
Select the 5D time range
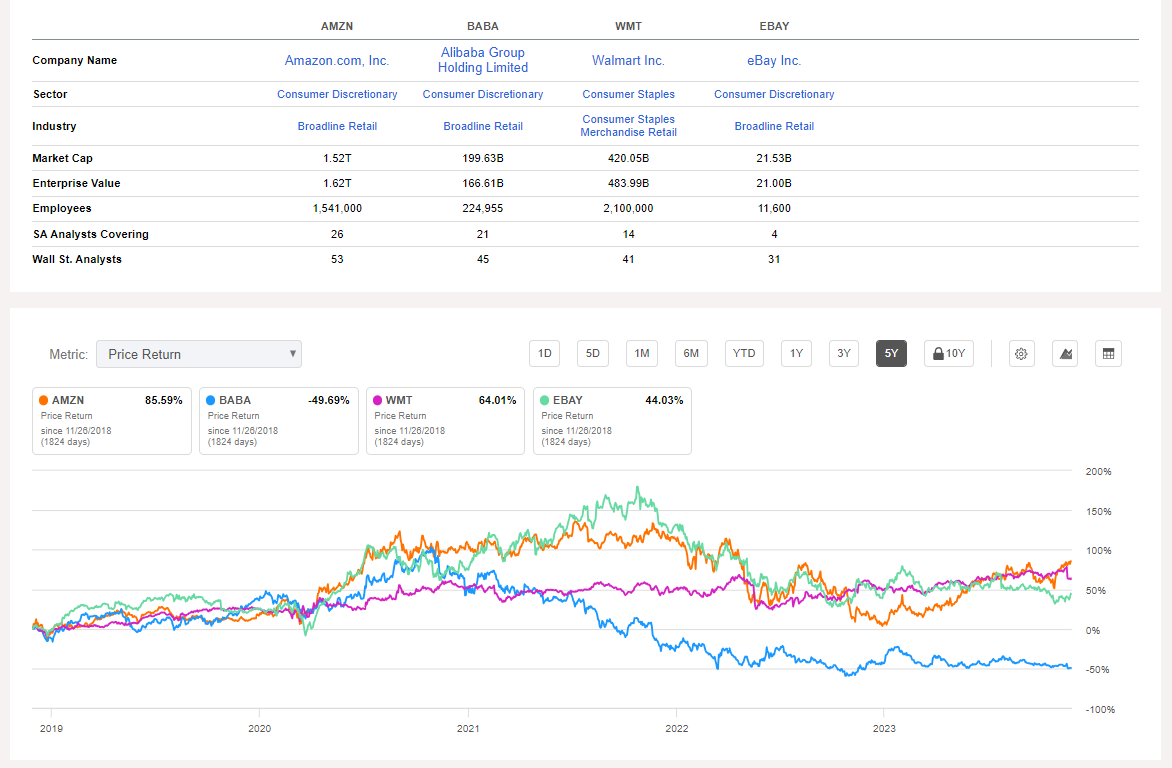pyautogui.click(x=593, y=354)
